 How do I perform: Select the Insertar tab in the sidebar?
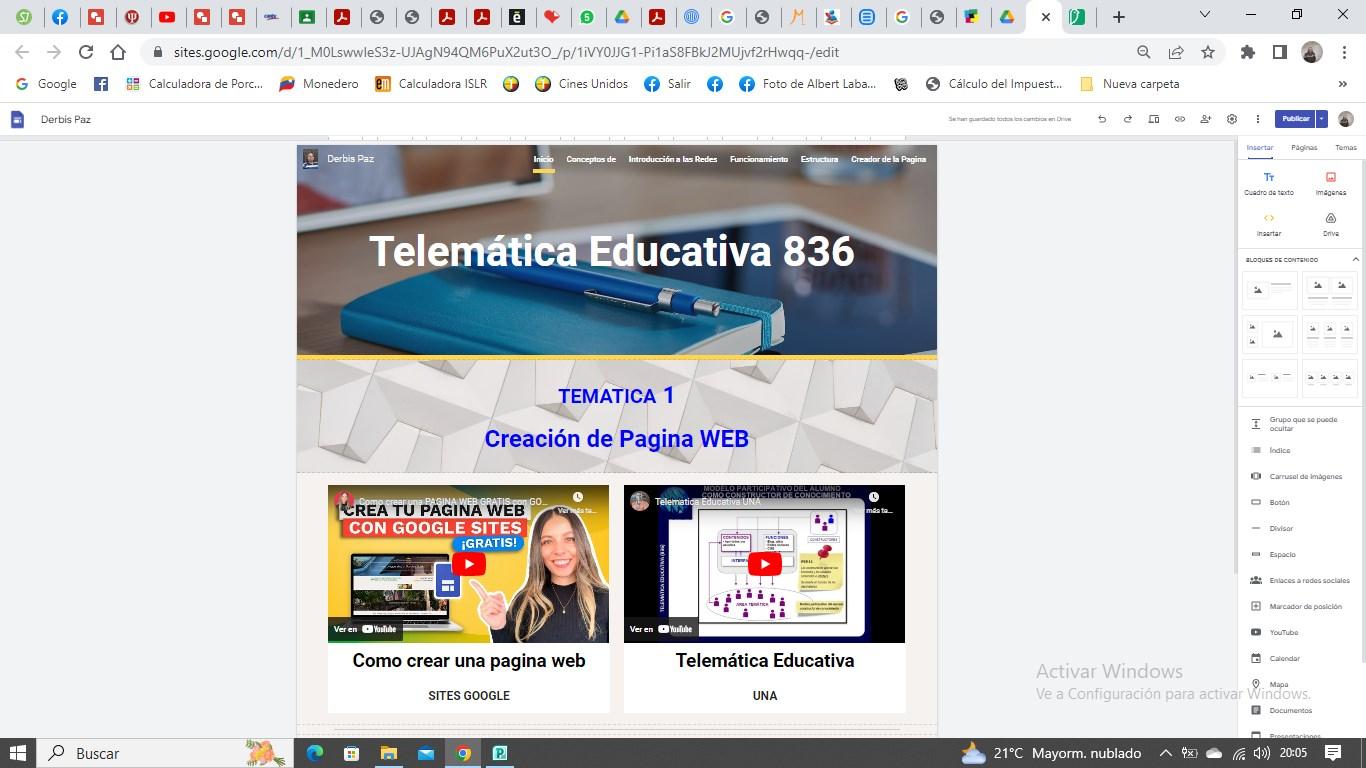[1260, 148]
